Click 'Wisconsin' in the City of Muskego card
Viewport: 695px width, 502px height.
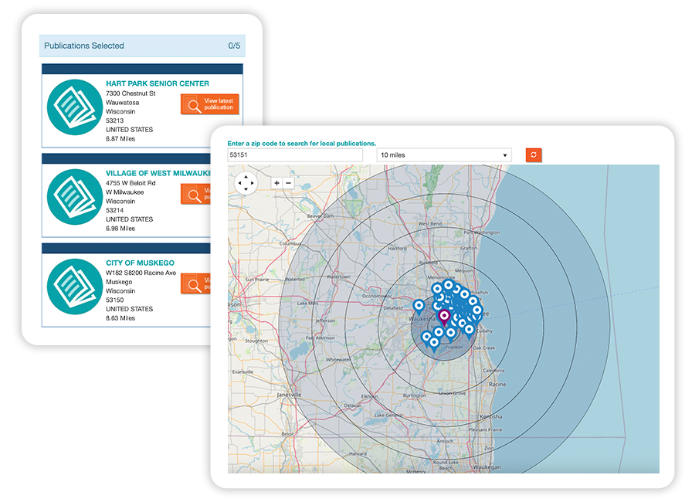coord(120,291)
